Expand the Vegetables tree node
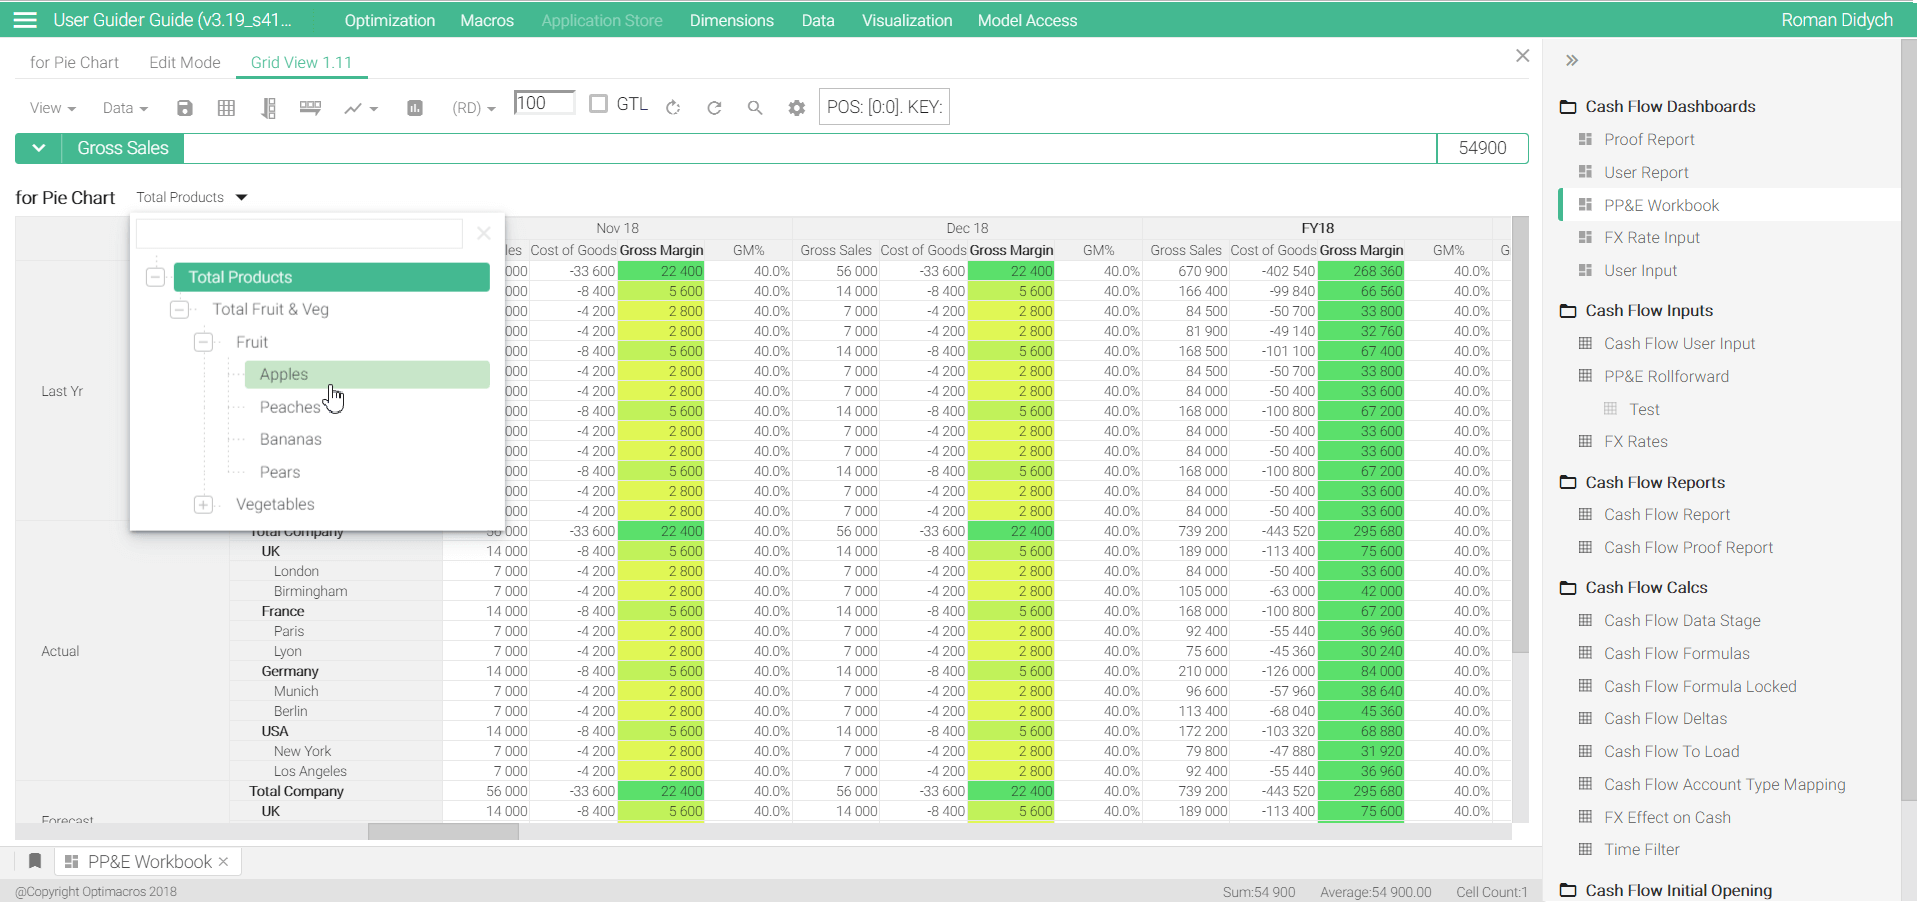1918x902 pixels. (x=203, y=505)
